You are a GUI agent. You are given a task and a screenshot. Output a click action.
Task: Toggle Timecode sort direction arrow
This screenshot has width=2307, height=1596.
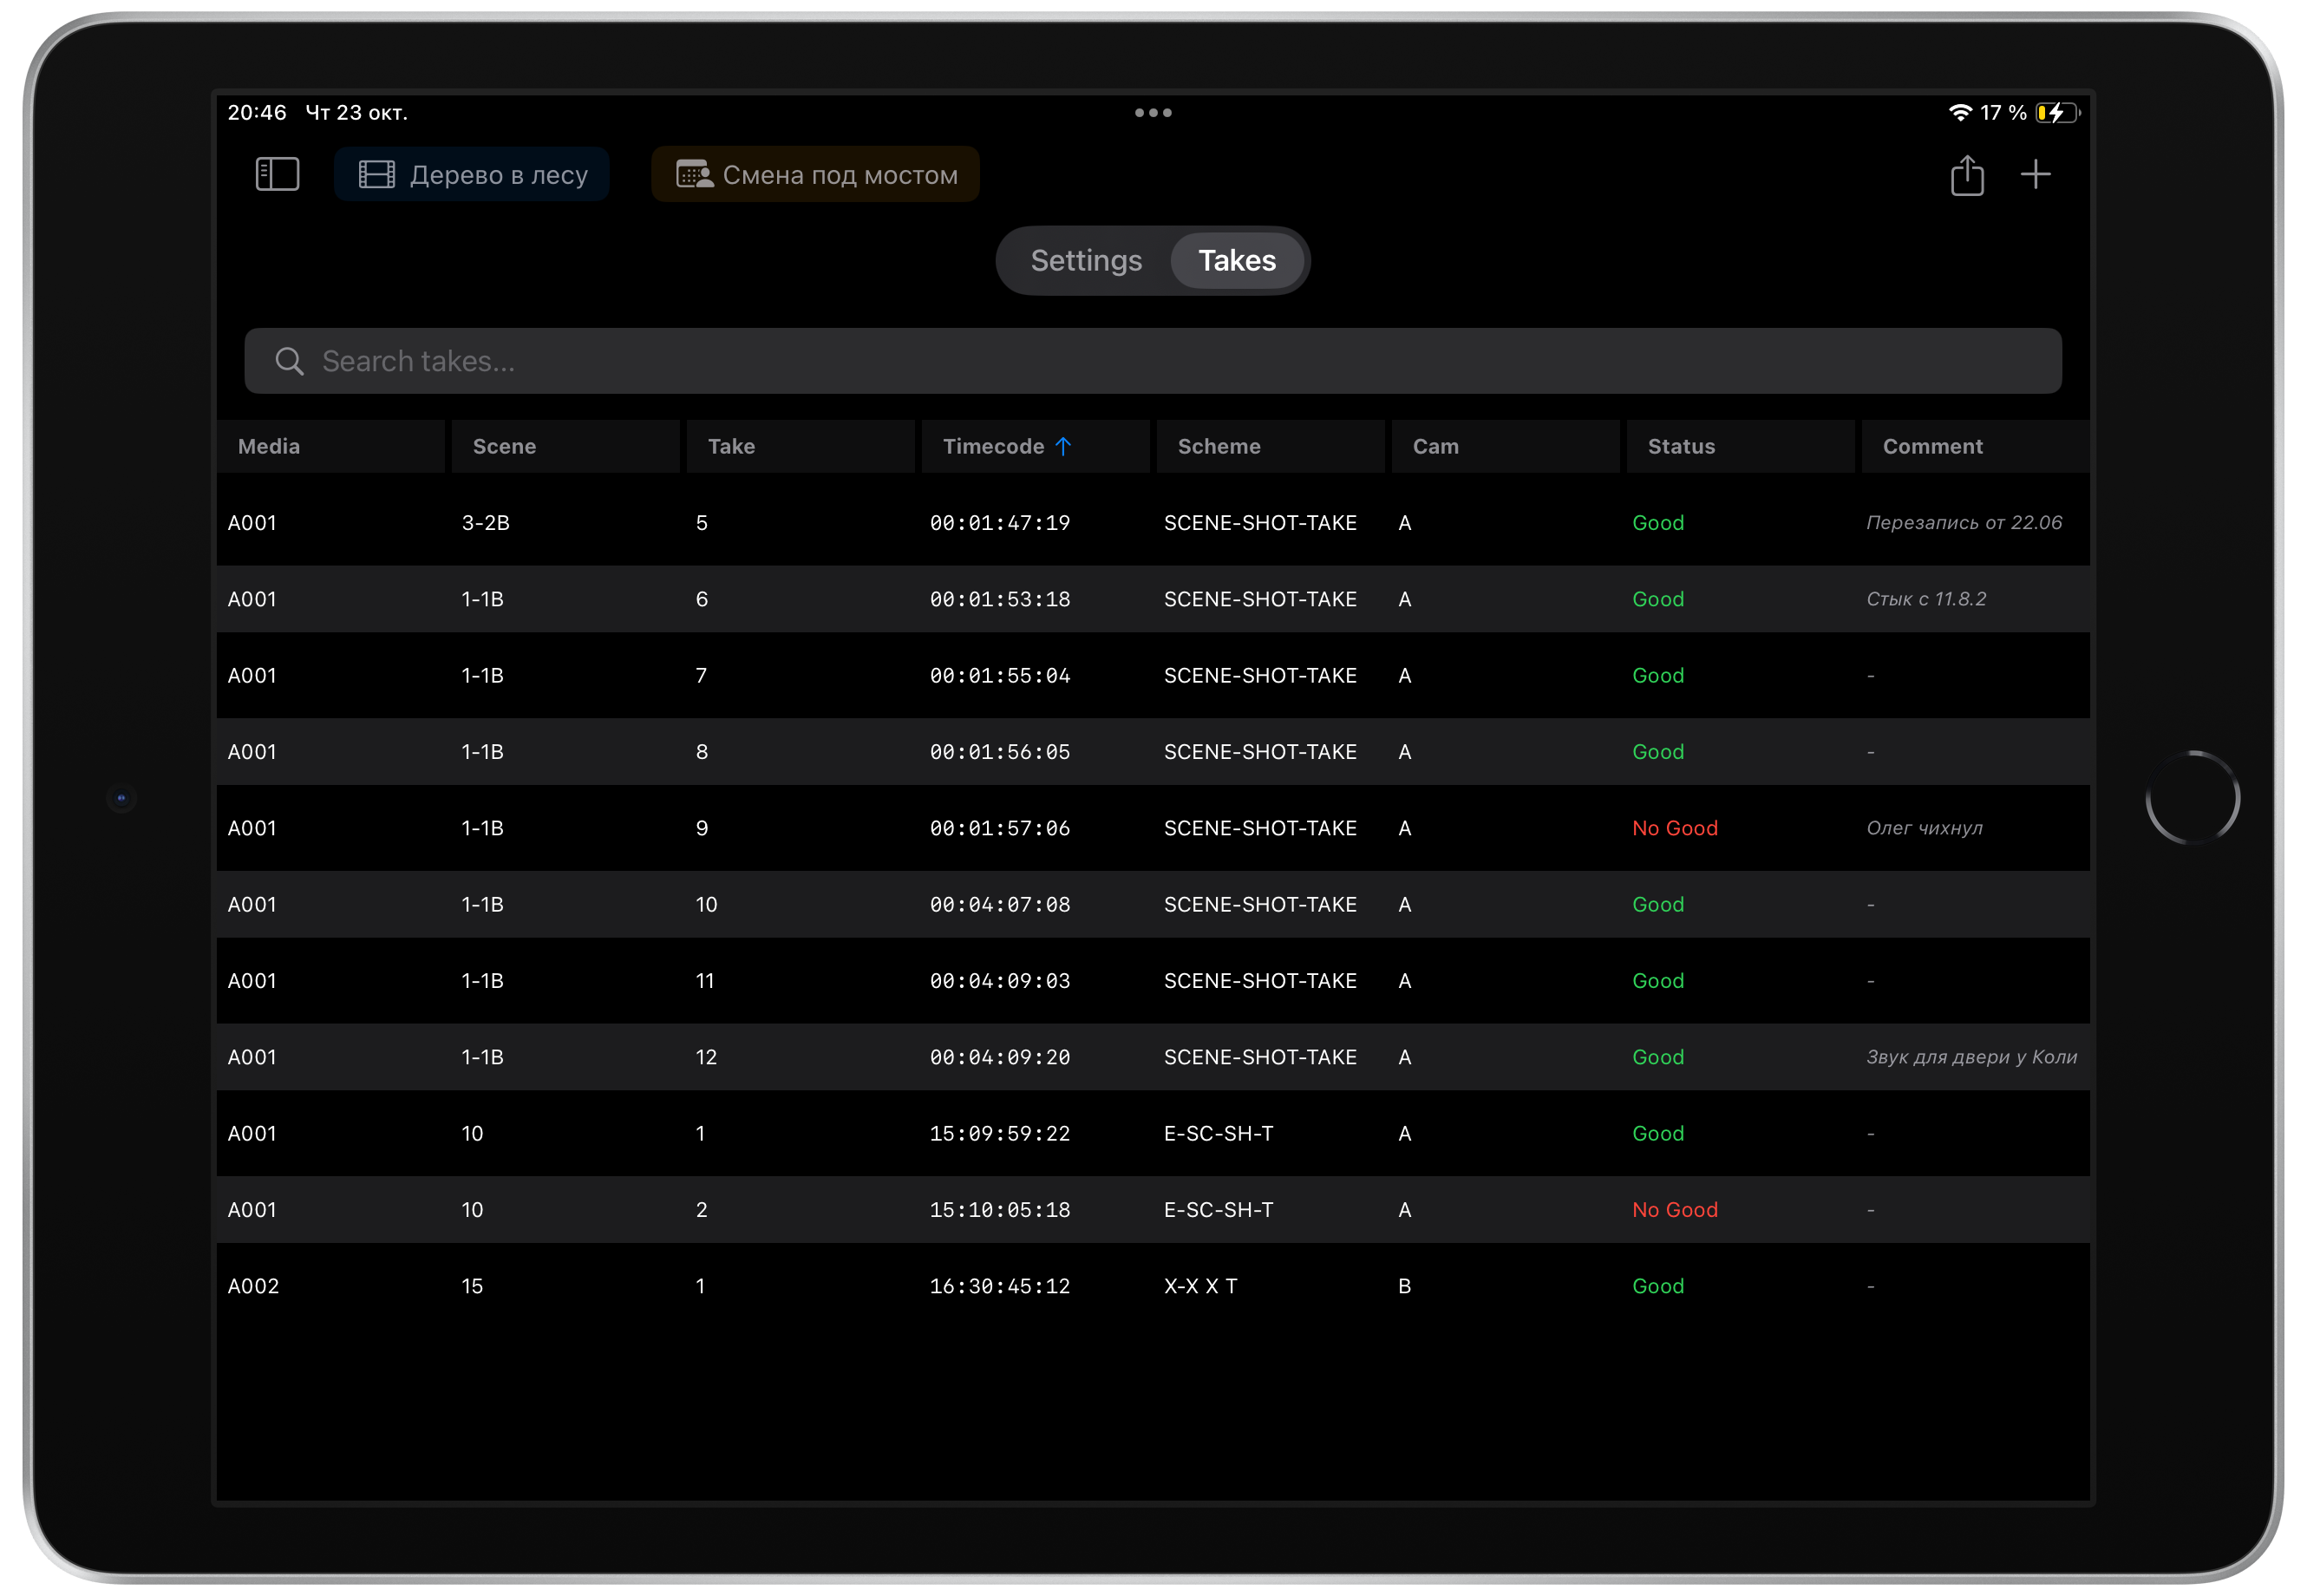[x=1063, y=446]
